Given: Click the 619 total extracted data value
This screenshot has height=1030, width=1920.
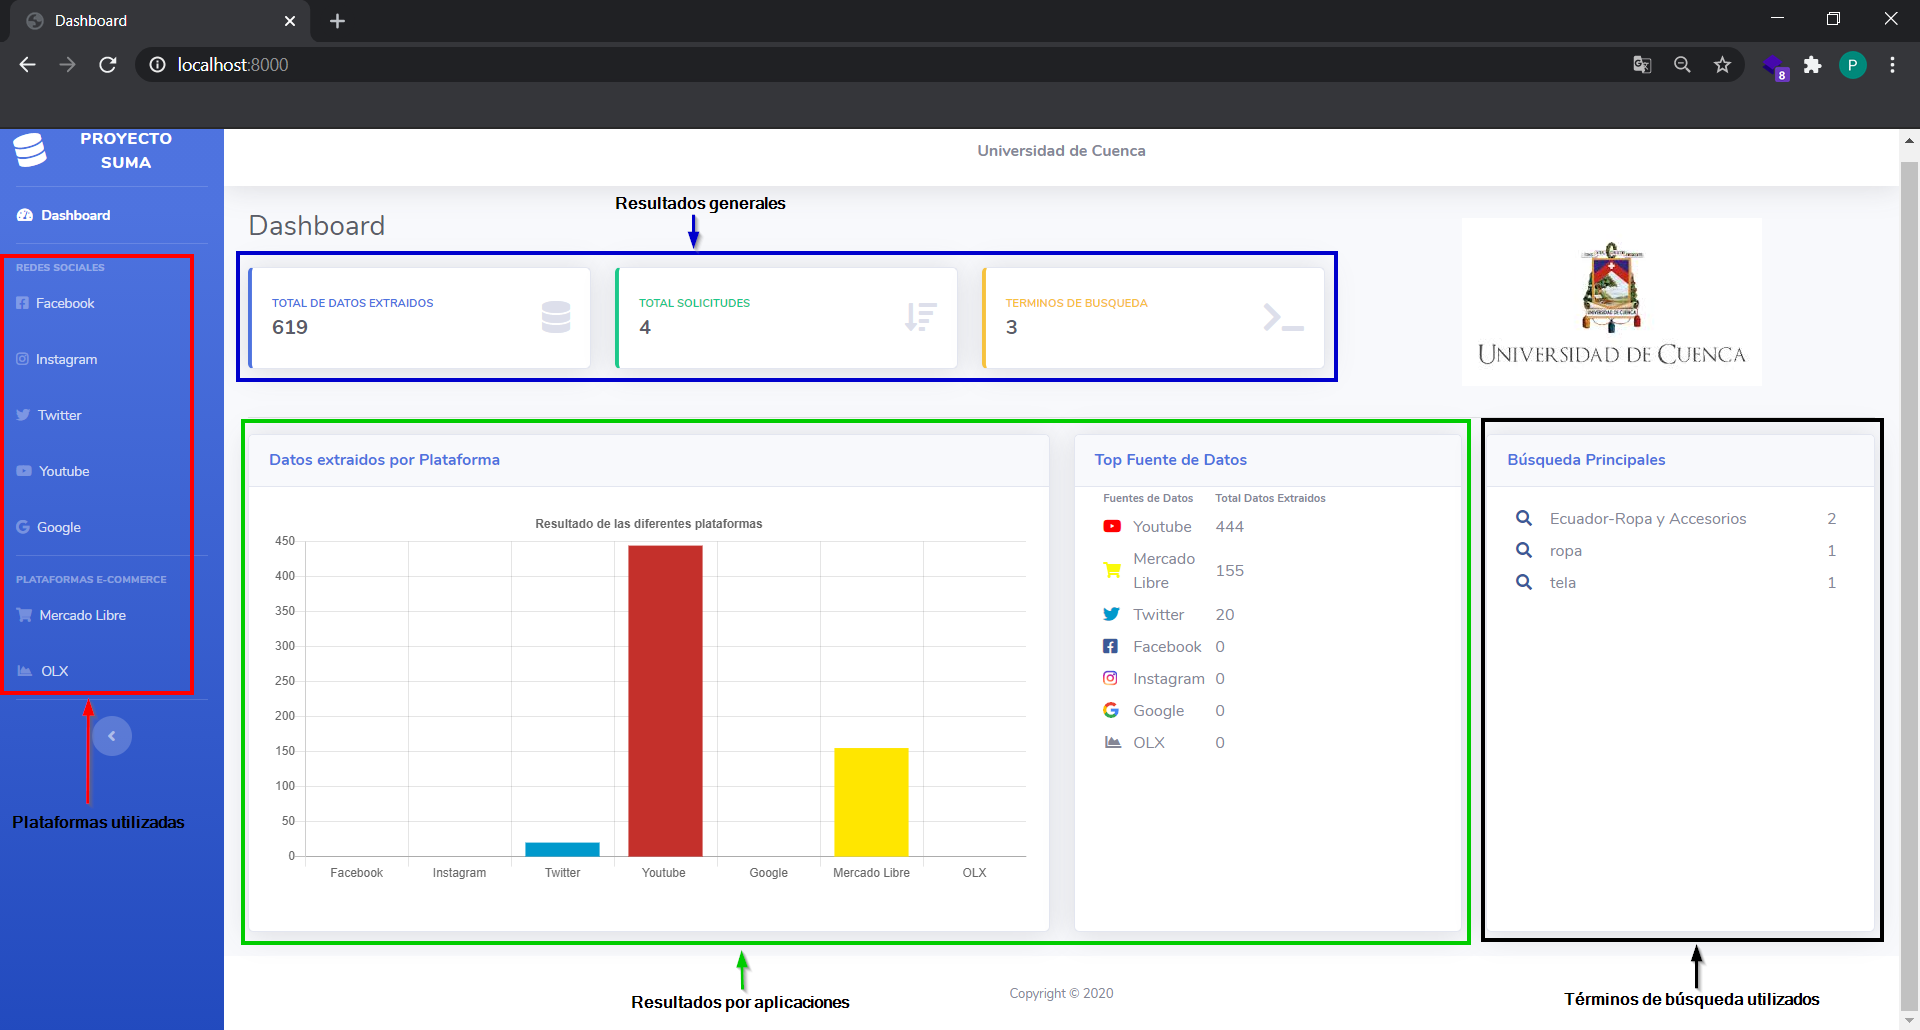Looking at the screenshot, I should click(290, 327).
